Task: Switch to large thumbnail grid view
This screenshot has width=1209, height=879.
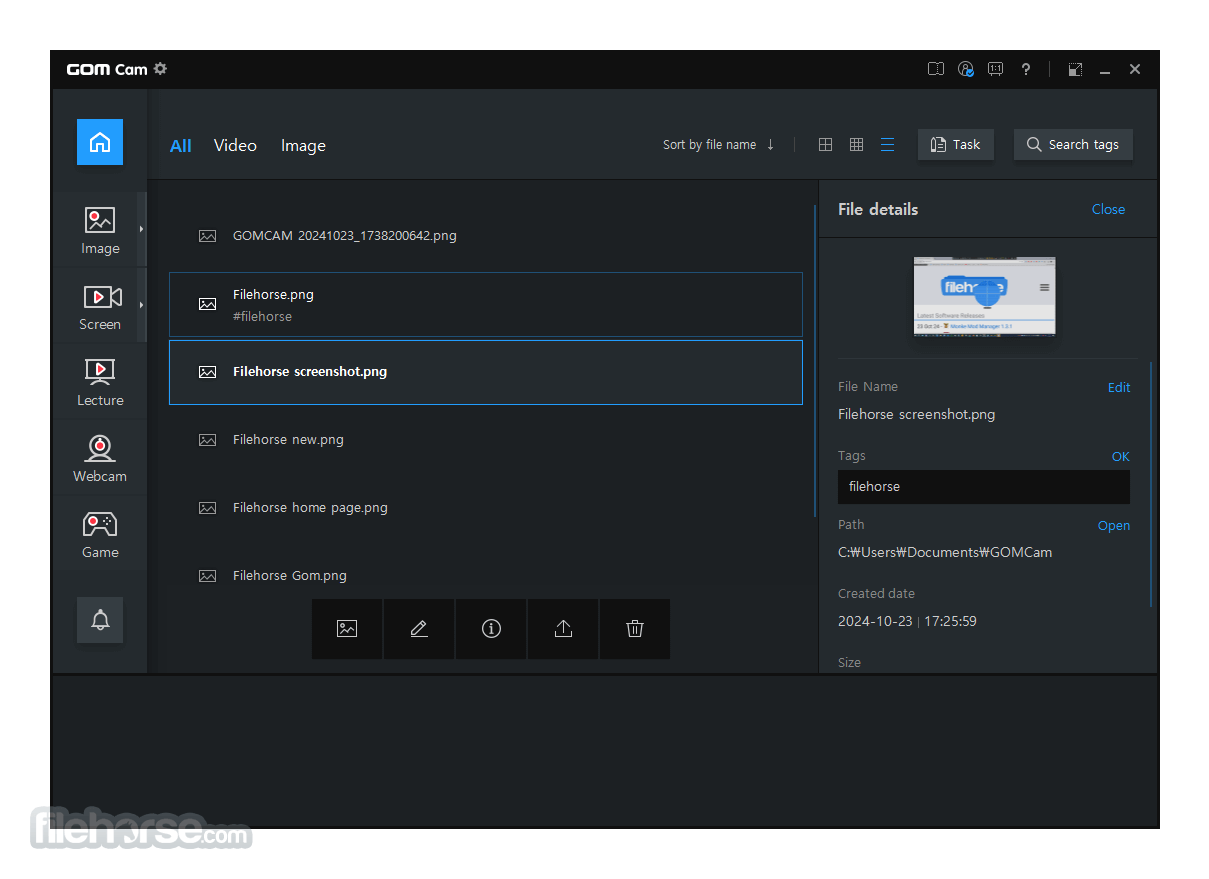Action: pos(825,145)
